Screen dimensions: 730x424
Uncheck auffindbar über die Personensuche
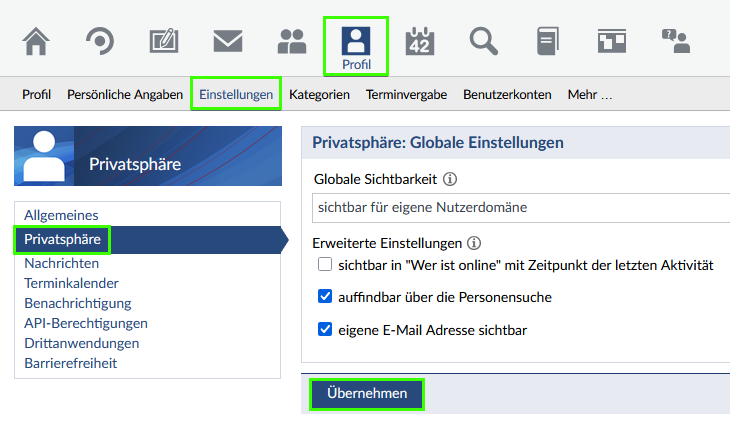(324, 297)
